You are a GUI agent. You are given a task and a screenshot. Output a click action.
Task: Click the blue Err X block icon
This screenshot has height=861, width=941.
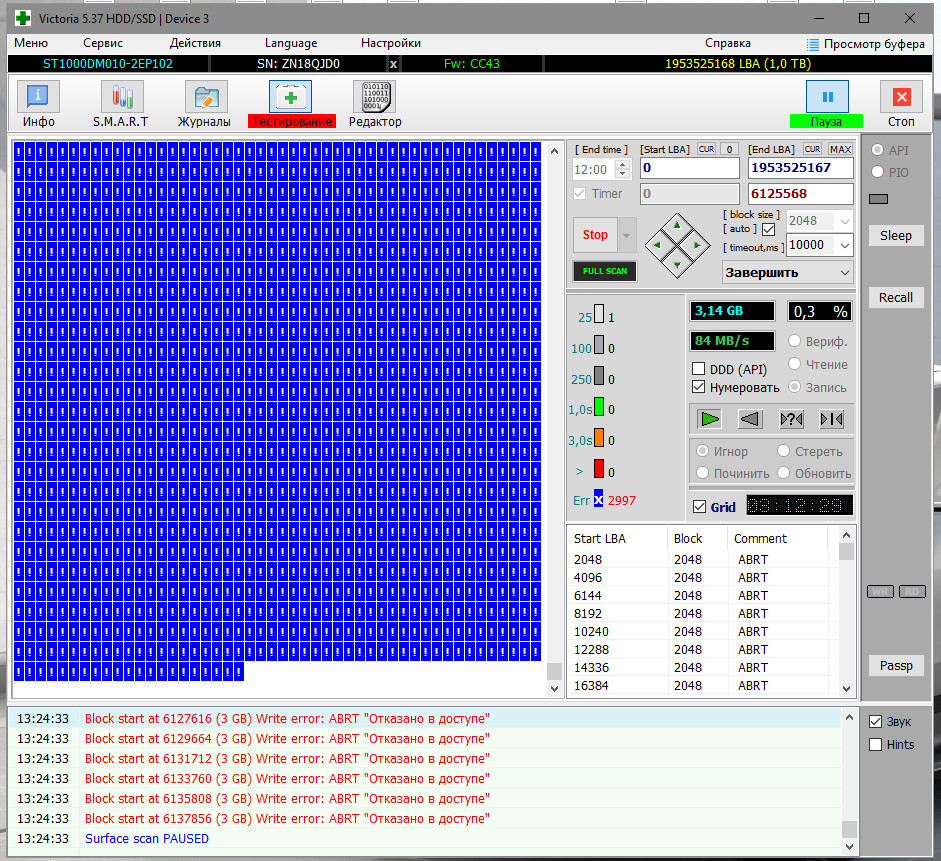click(598, 499)
